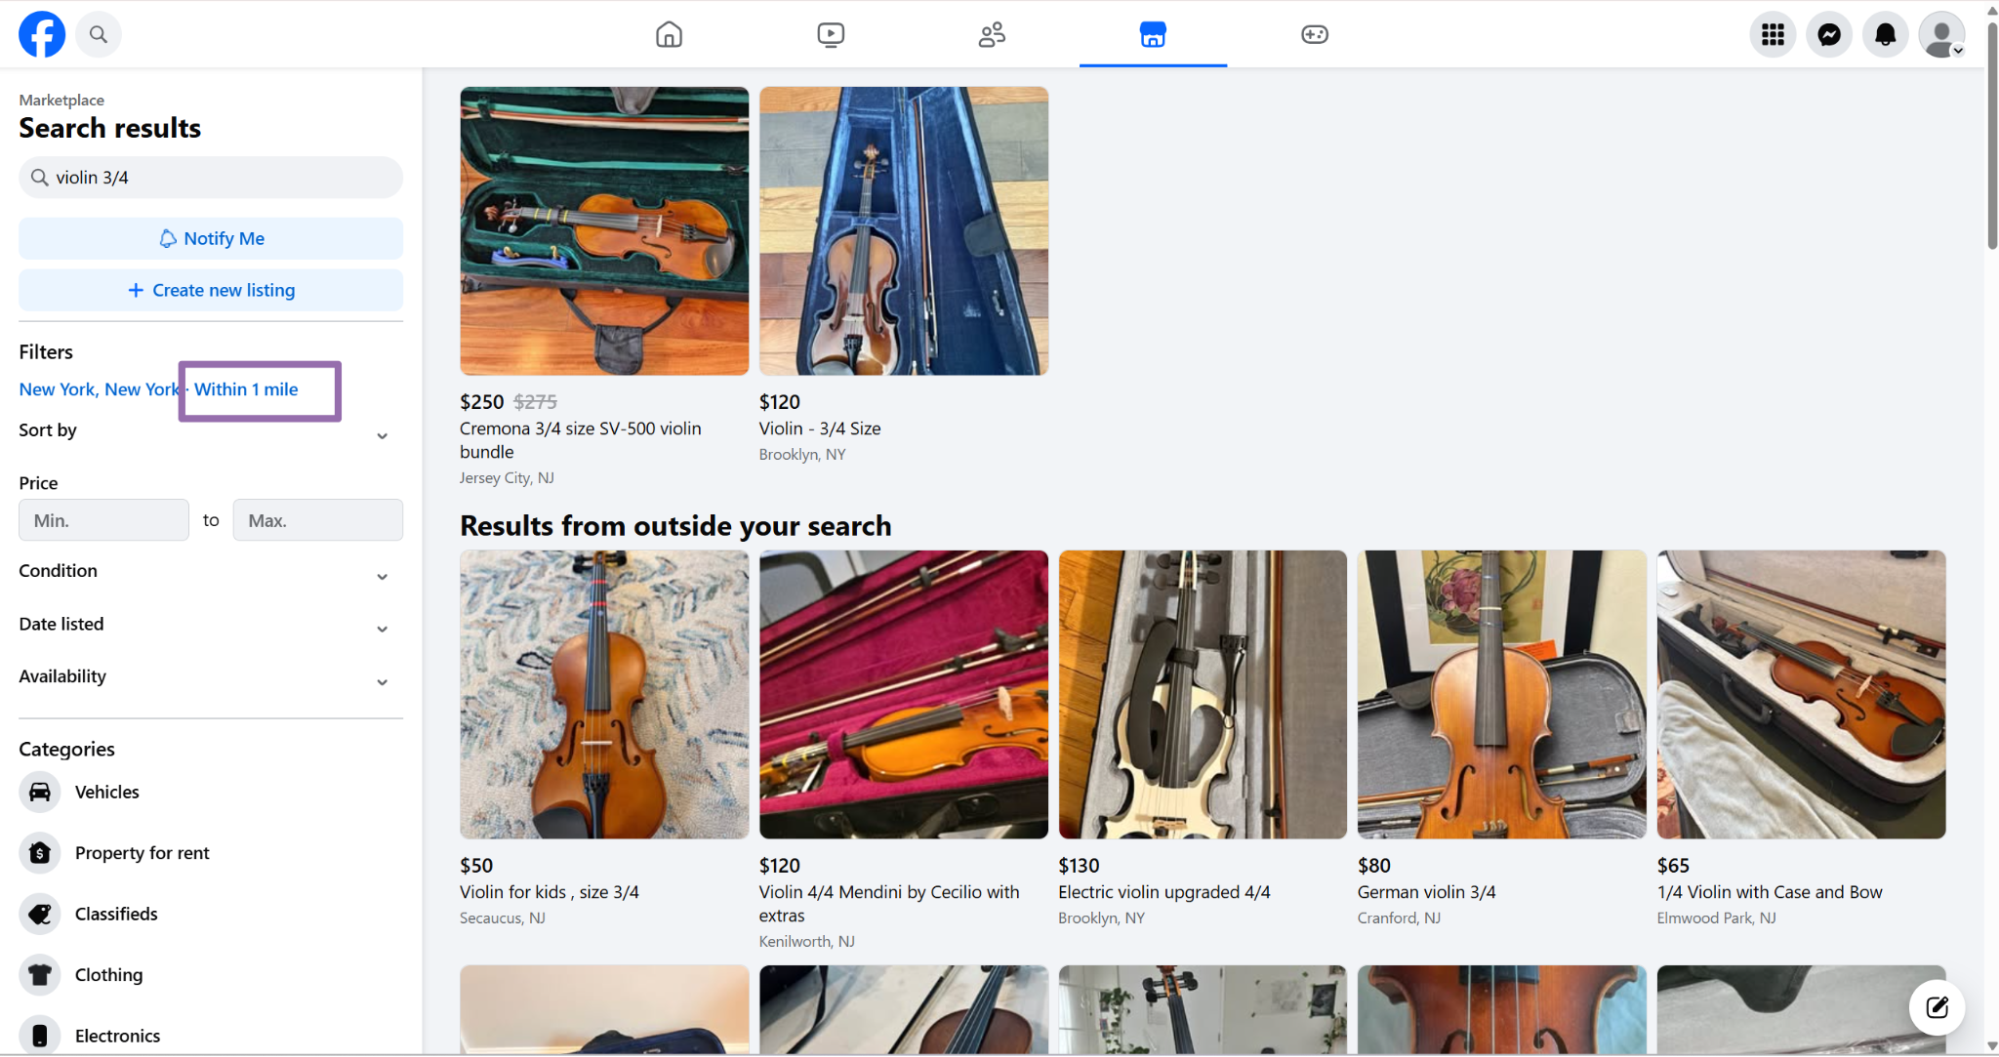Screen dimensions: 1999x1057
Task: Select the Vehicles category car icon
Action: point(40,792)
